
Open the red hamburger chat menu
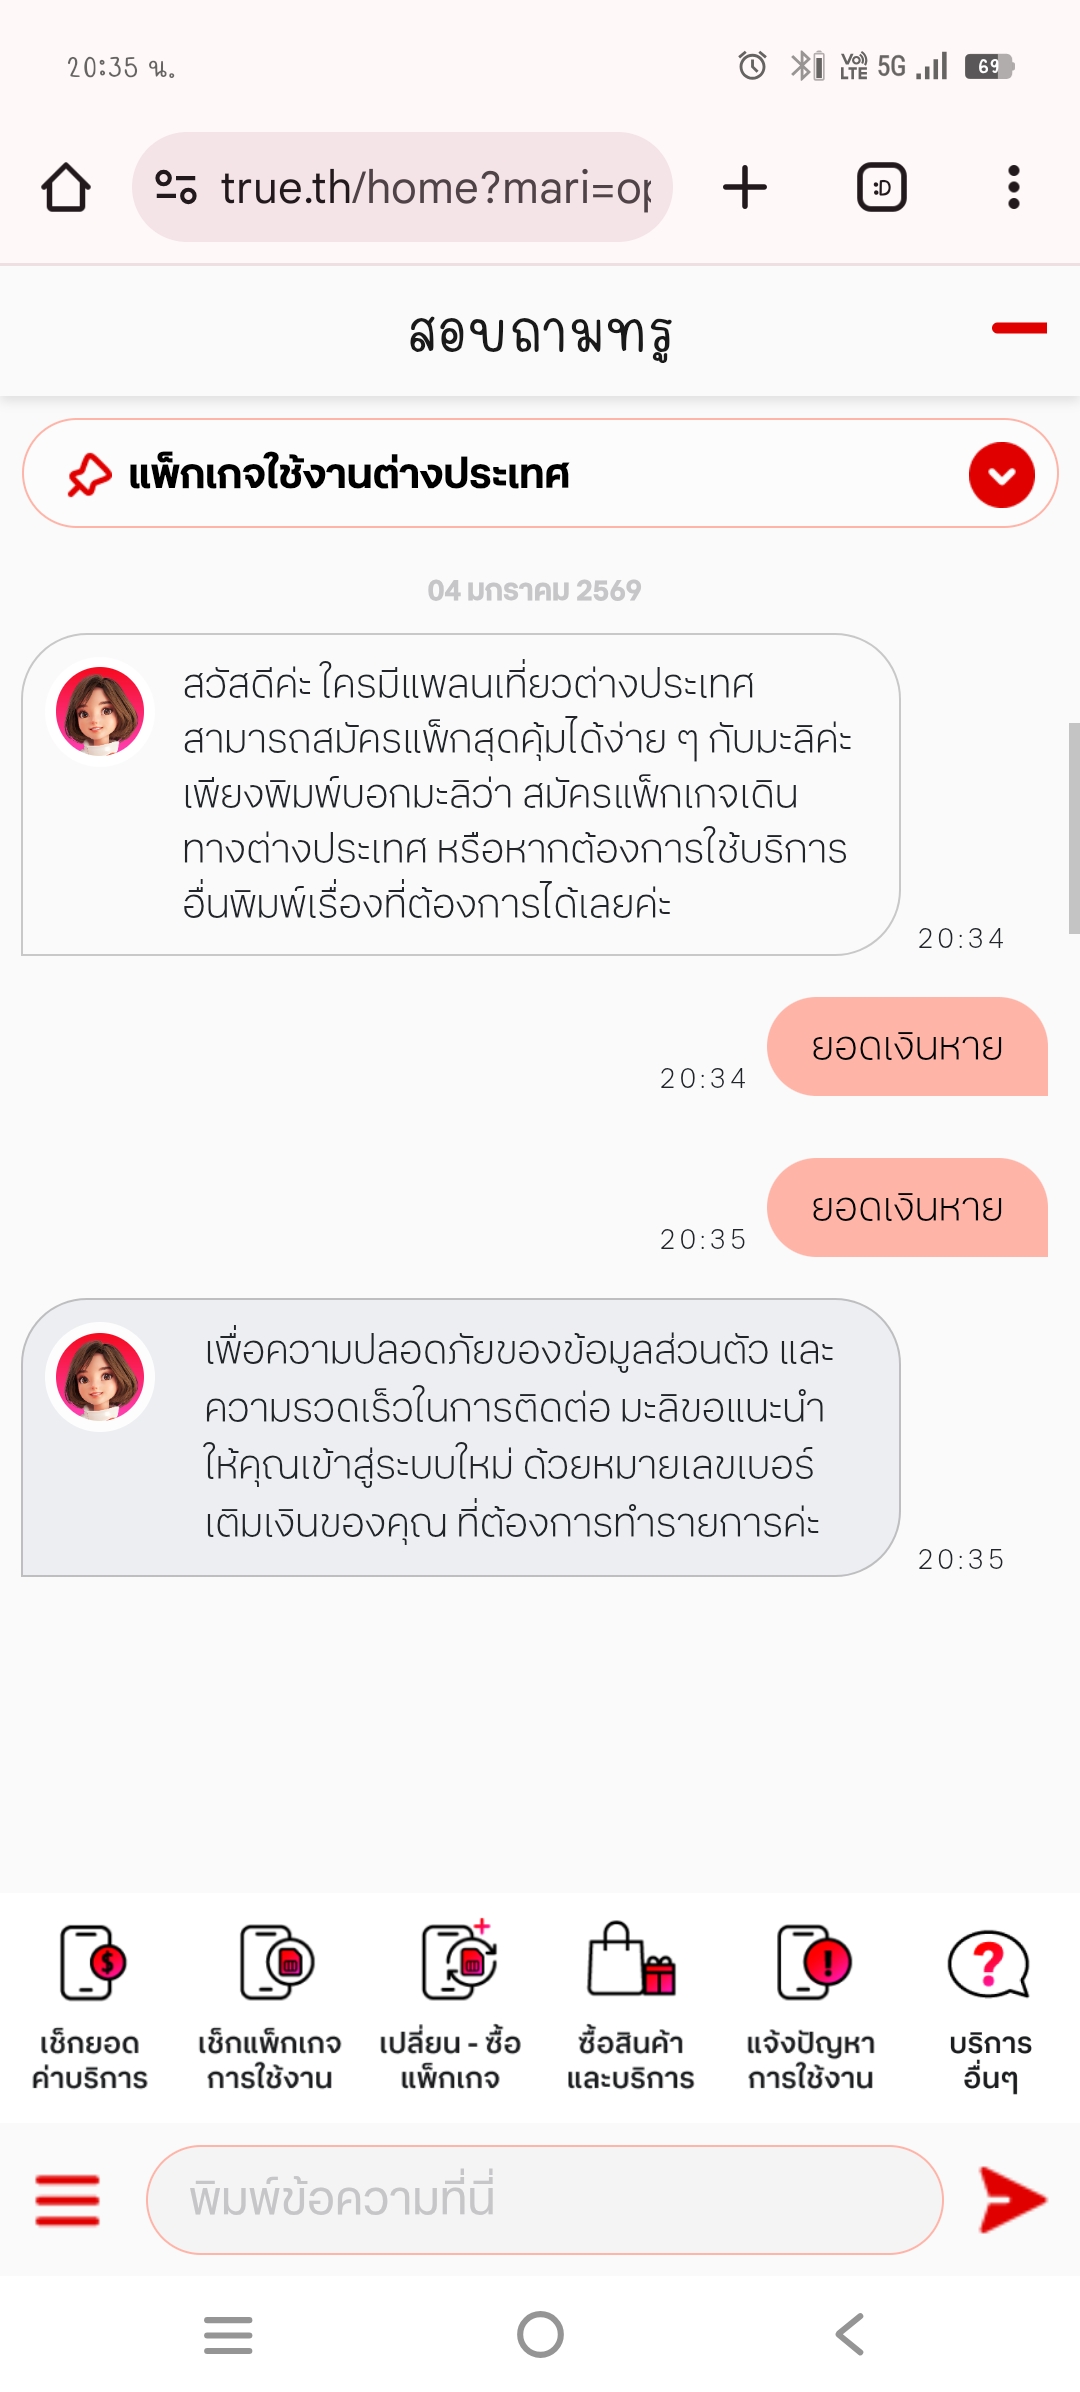[67, 2200]
